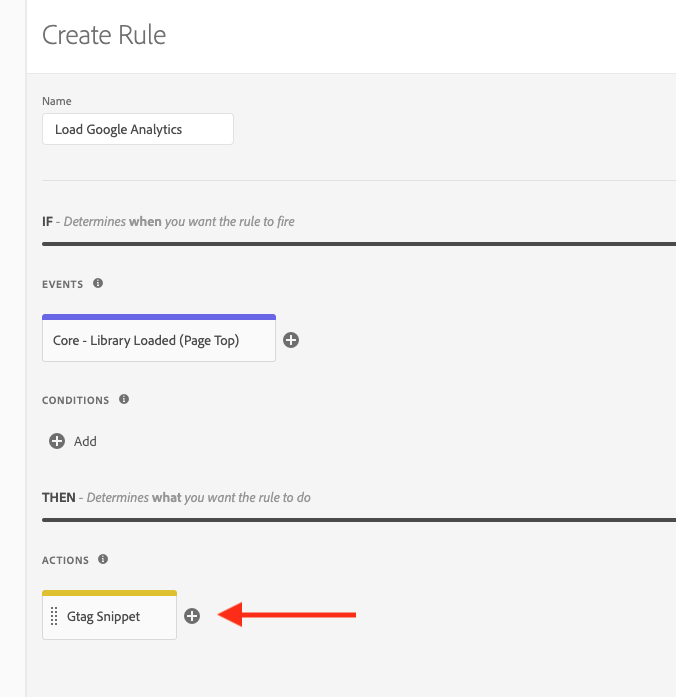The width and height of the screenshot is (676, 697).
Task: Click the info icon beside ACTIONS
Action: point(103,559)
